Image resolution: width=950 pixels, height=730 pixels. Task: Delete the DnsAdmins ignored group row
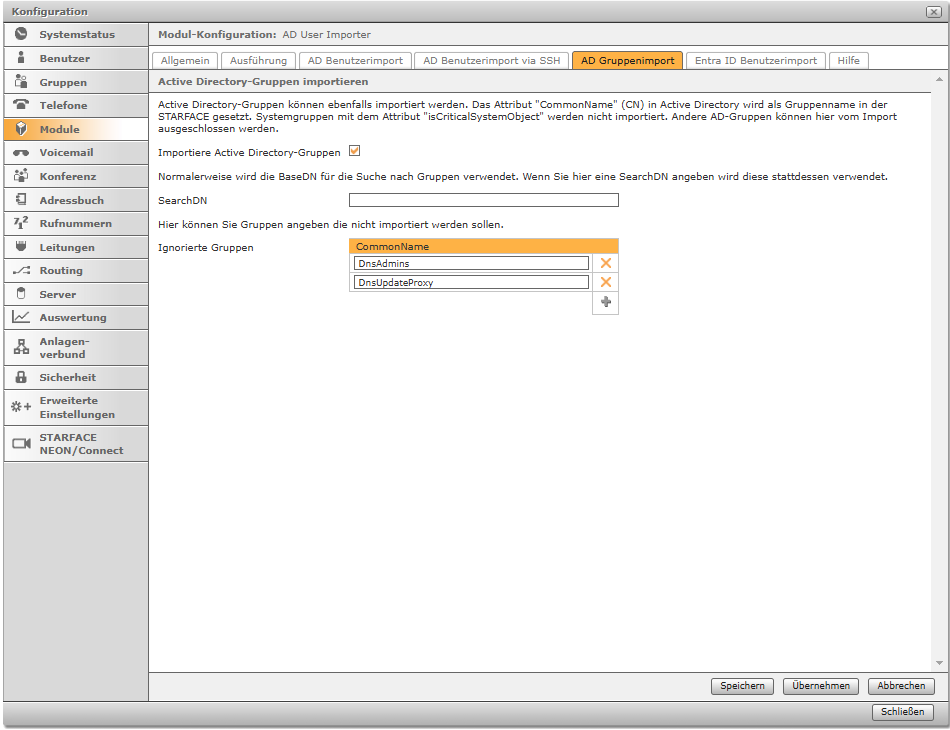pos(605,263)
